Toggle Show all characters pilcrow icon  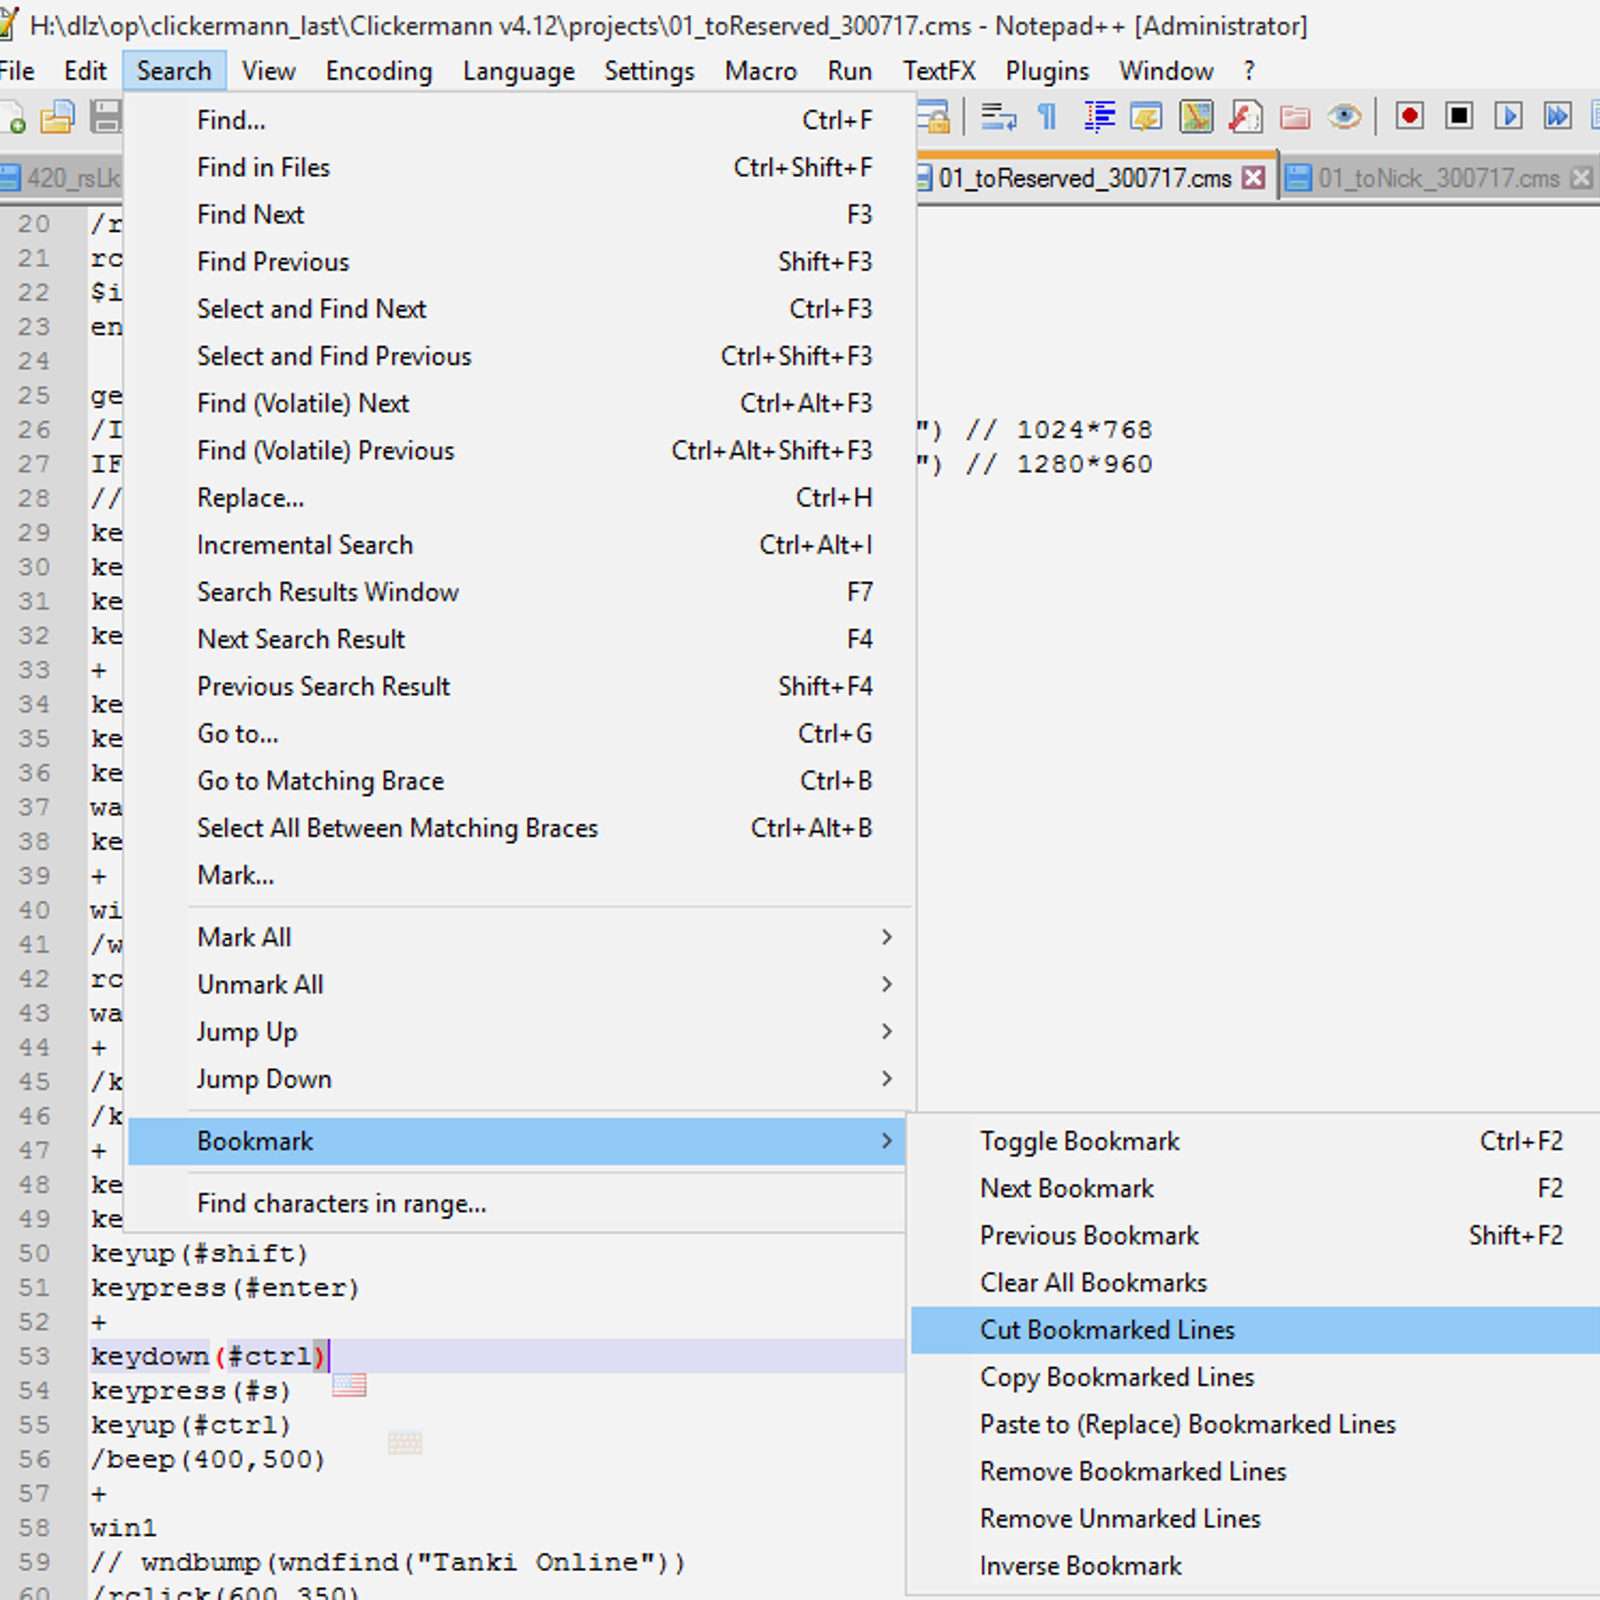(x=1047, y=118)
